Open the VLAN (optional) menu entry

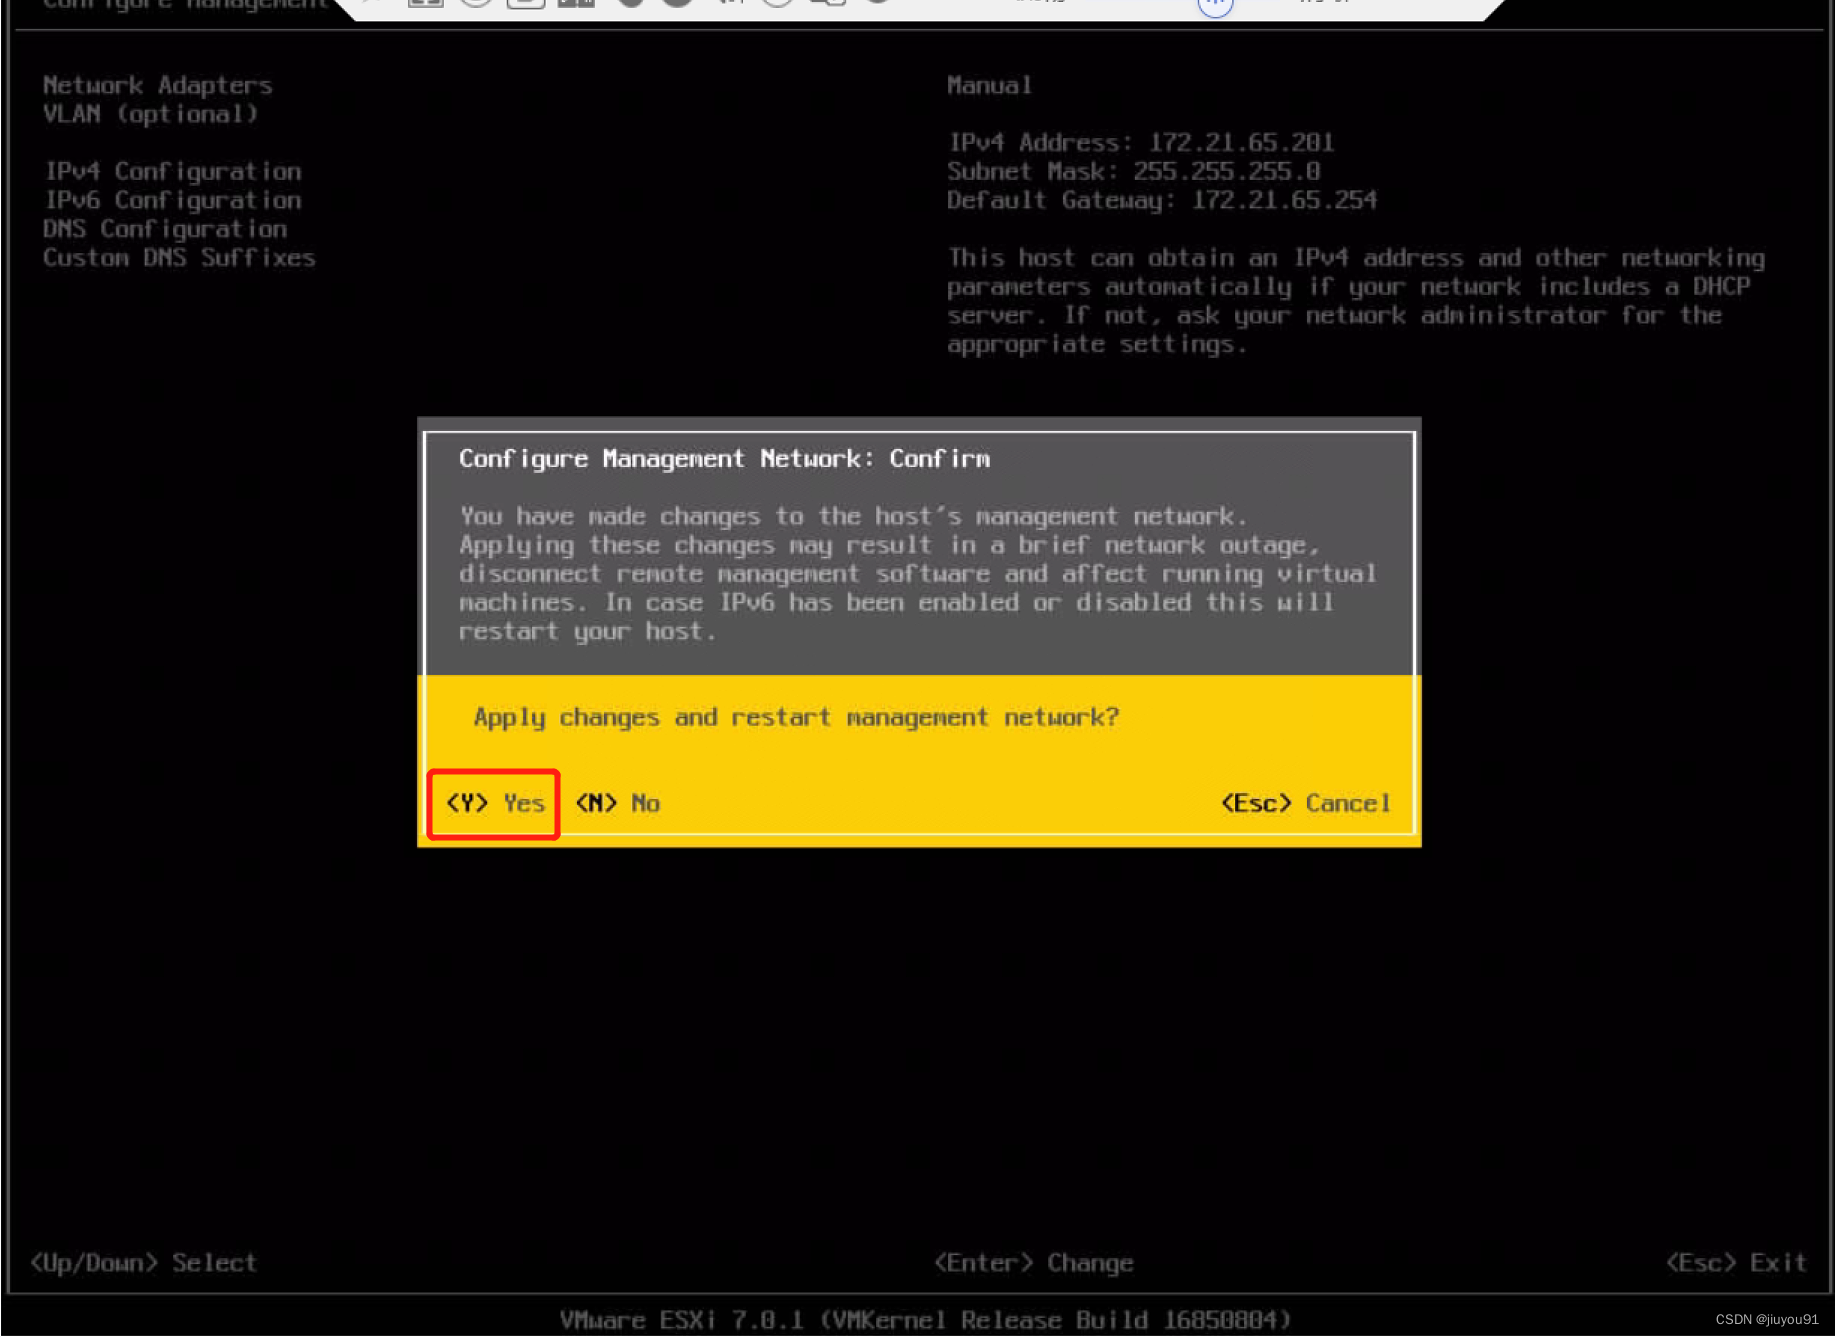(150, 114)
